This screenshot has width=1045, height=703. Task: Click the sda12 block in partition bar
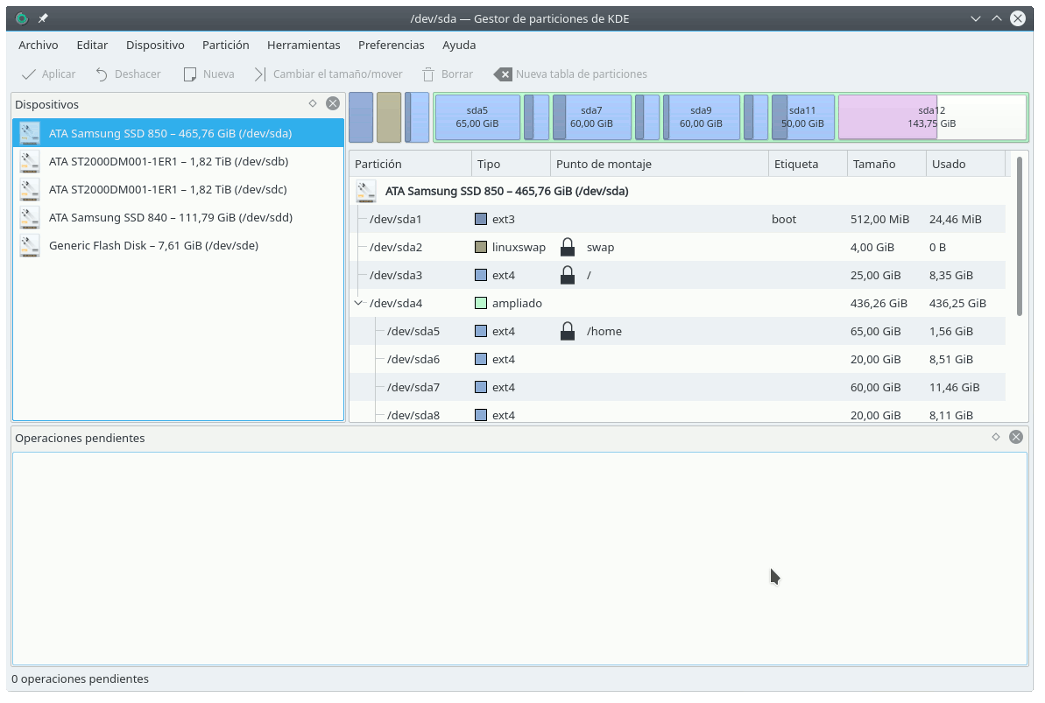click(932, 117)
